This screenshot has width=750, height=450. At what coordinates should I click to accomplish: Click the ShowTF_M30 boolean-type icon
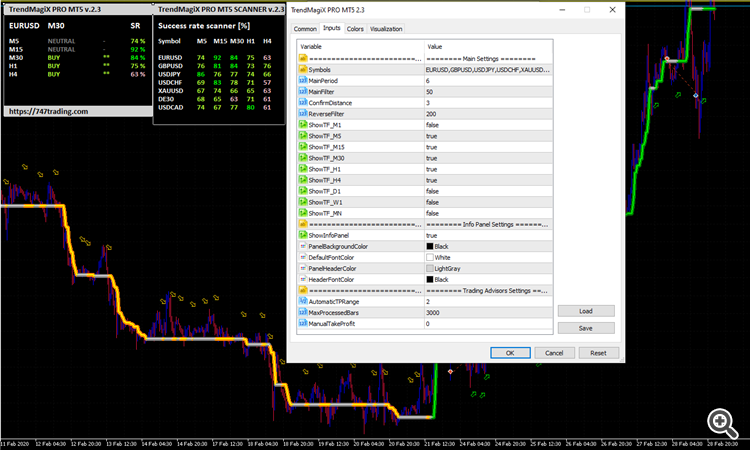[303, 157]
